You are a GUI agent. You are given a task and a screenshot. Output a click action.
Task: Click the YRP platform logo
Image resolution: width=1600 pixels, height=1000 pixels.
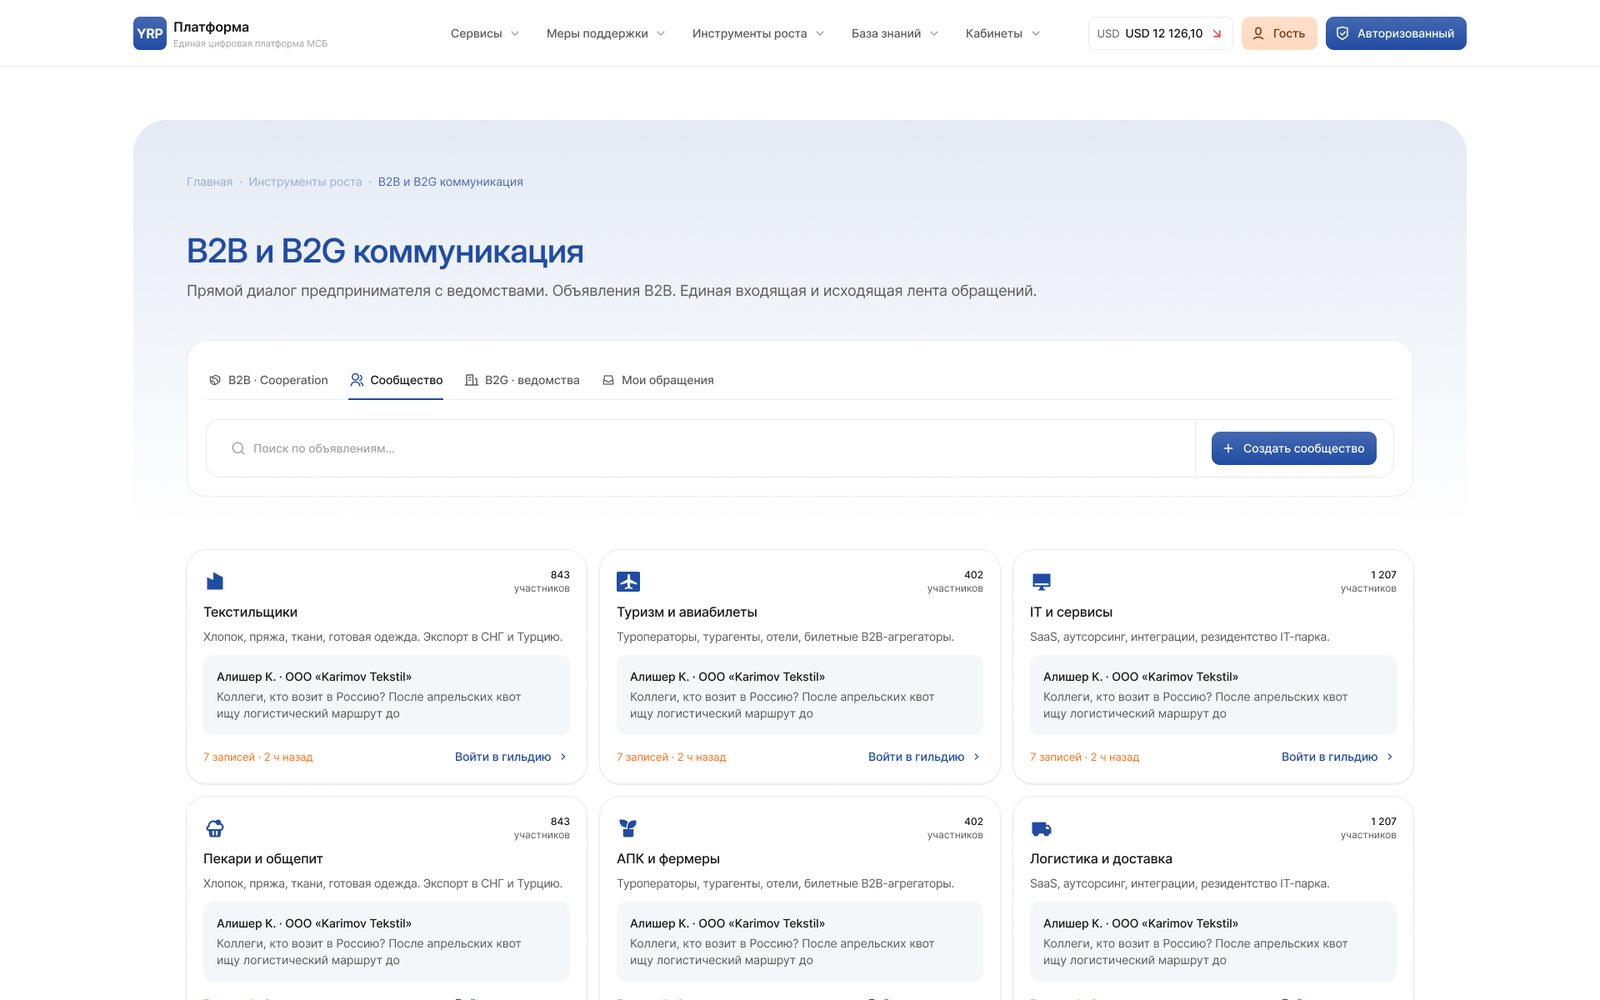pos(150,33)
